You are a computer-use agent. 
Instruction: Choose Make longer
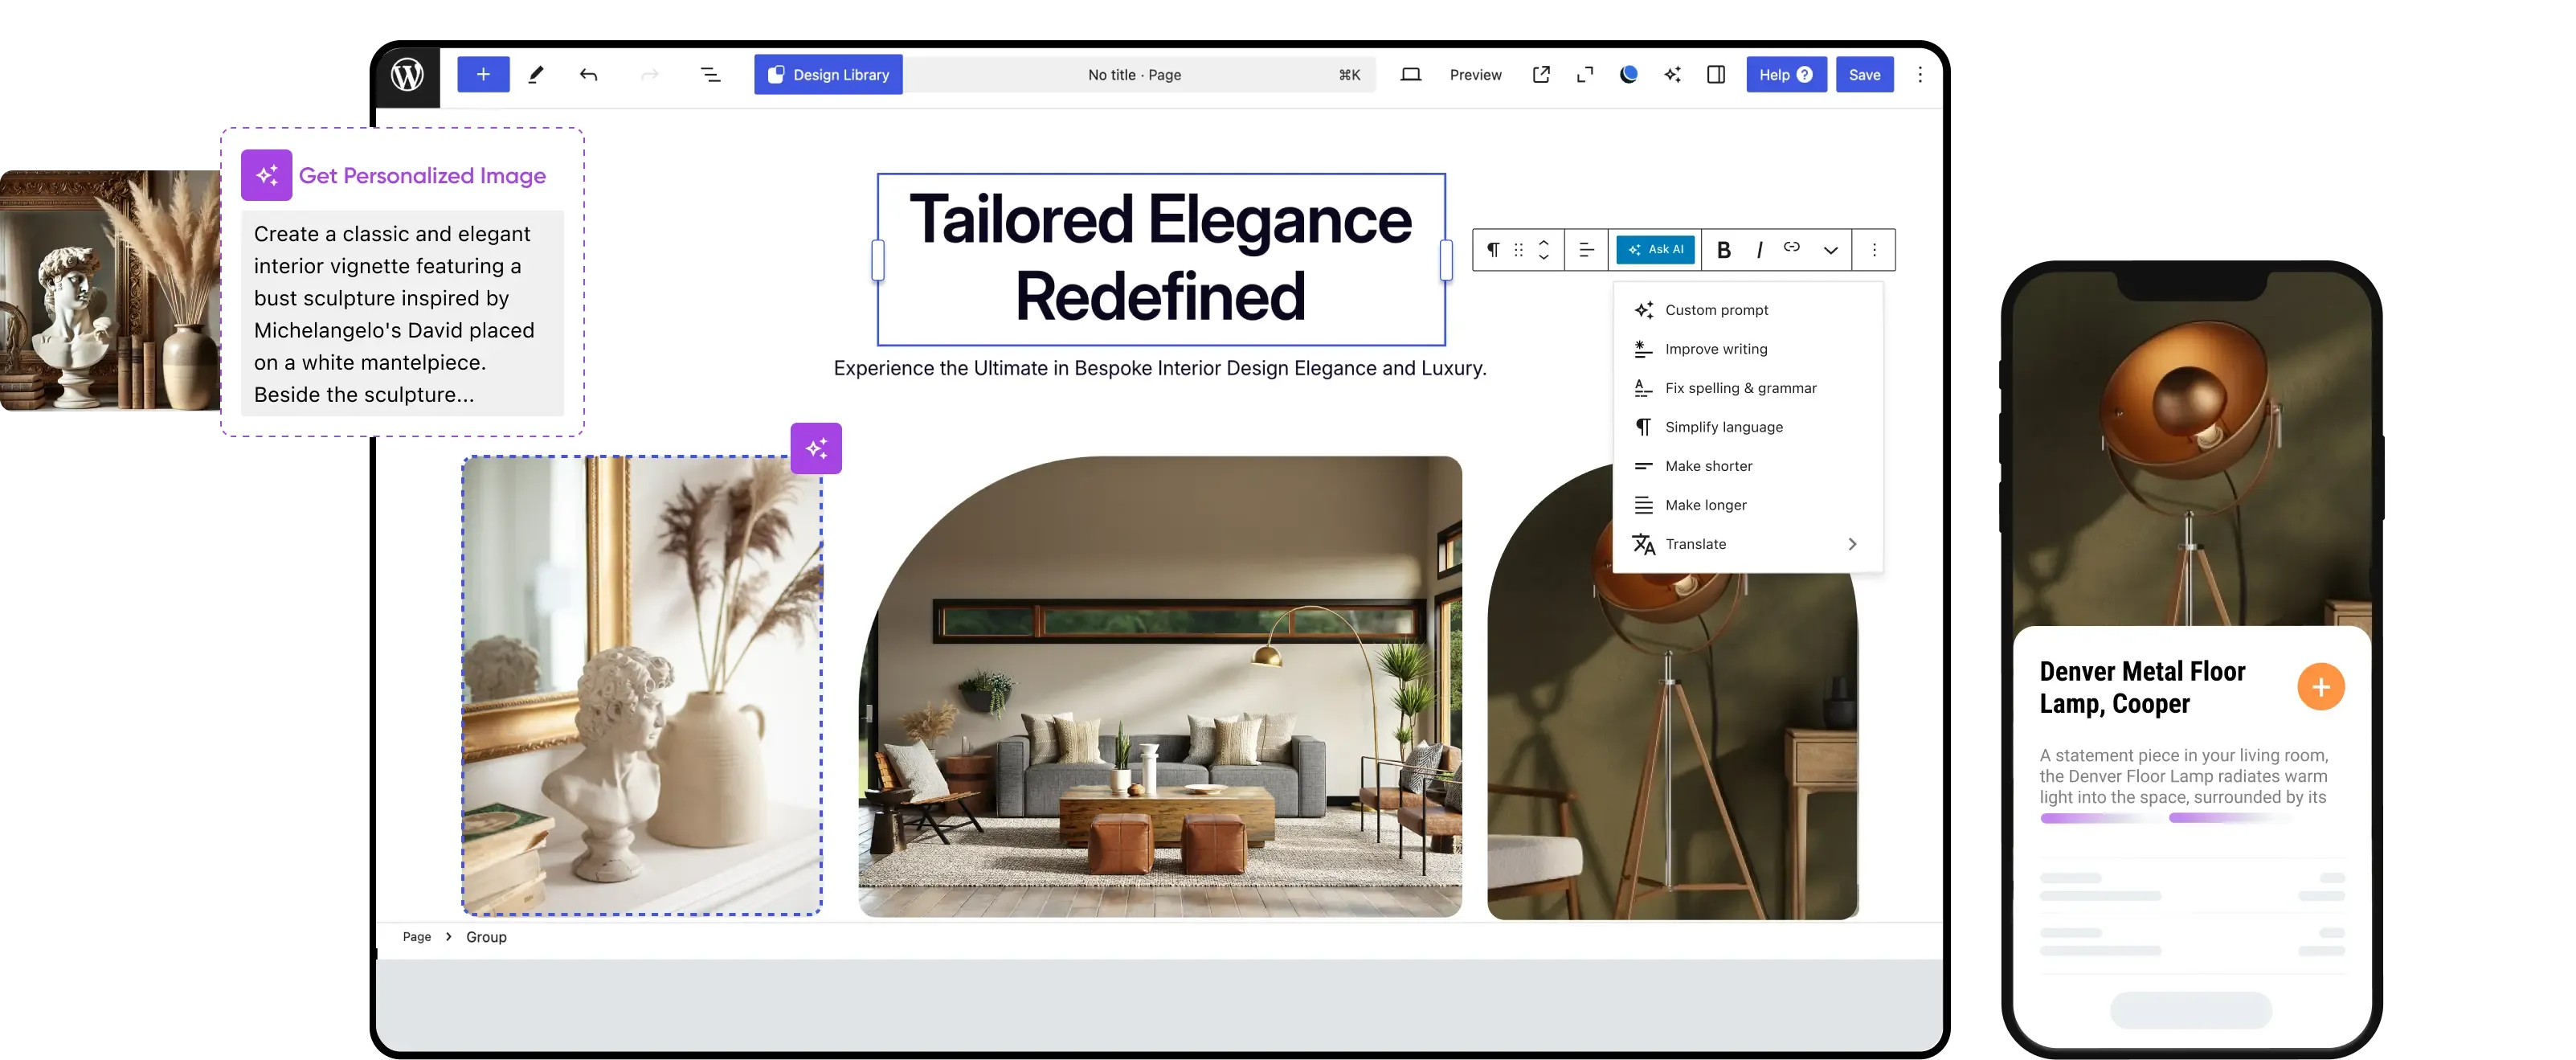point(1747,505)
